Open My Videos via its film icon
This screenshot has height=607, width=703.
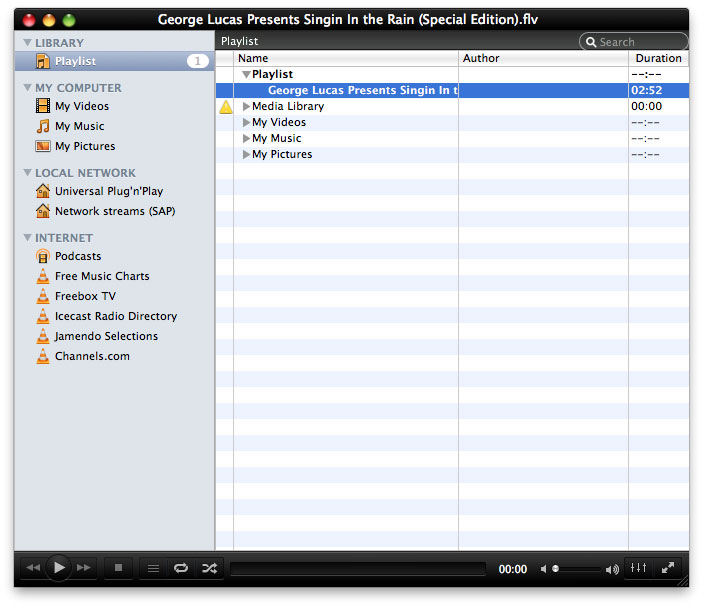[x=43, y=106]
